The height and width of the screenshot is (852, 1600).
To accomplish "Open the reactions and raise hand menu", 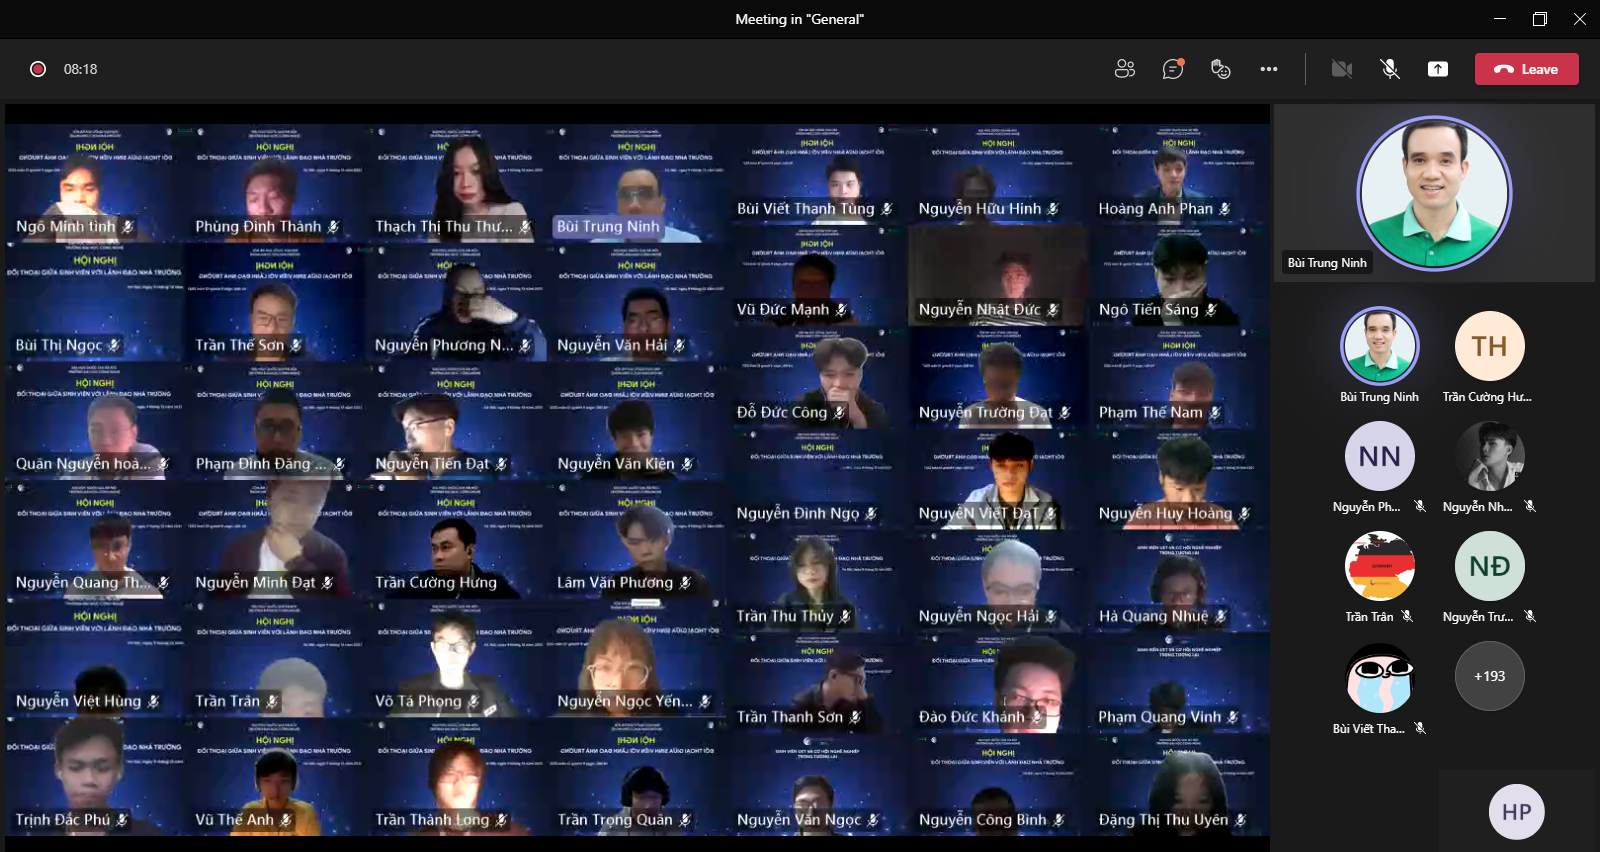I will (x=1220, y=69).
